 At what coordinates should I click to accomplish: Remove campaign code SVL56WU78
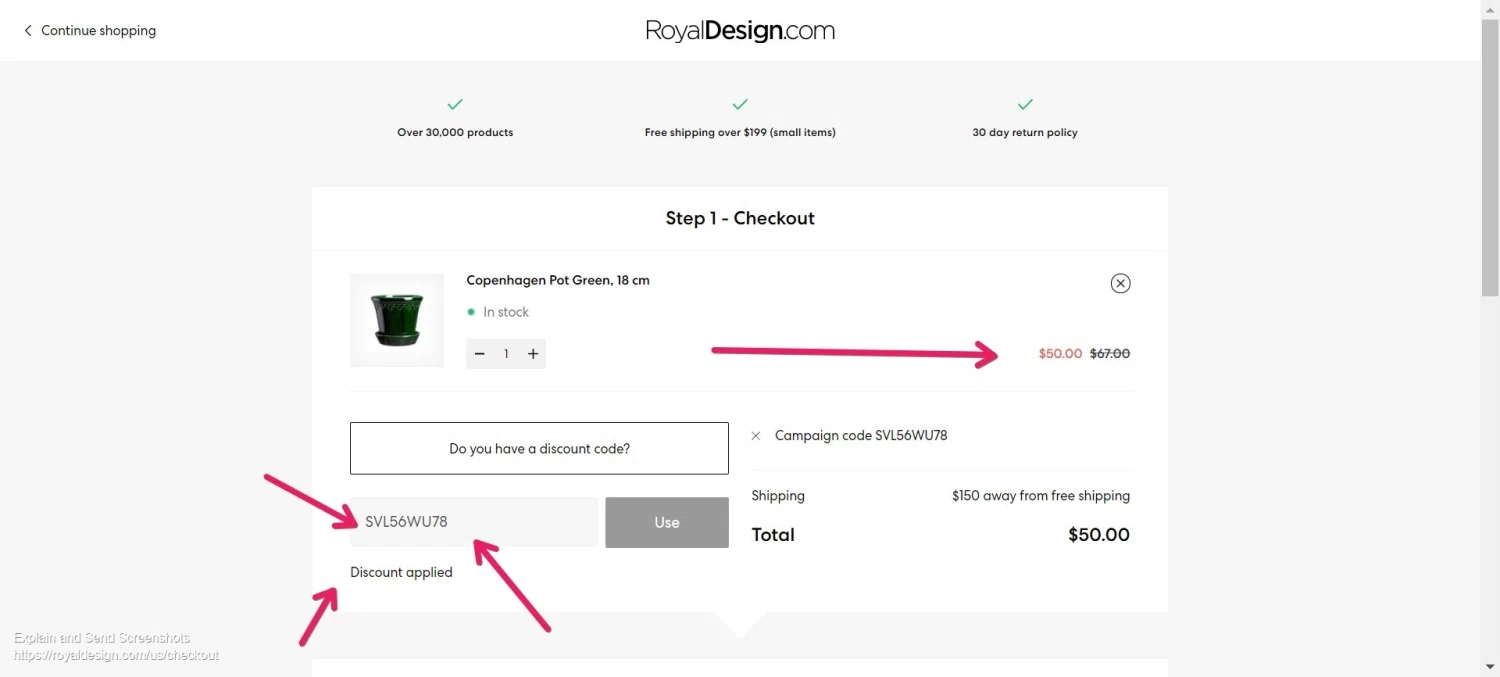click(756, 436)
